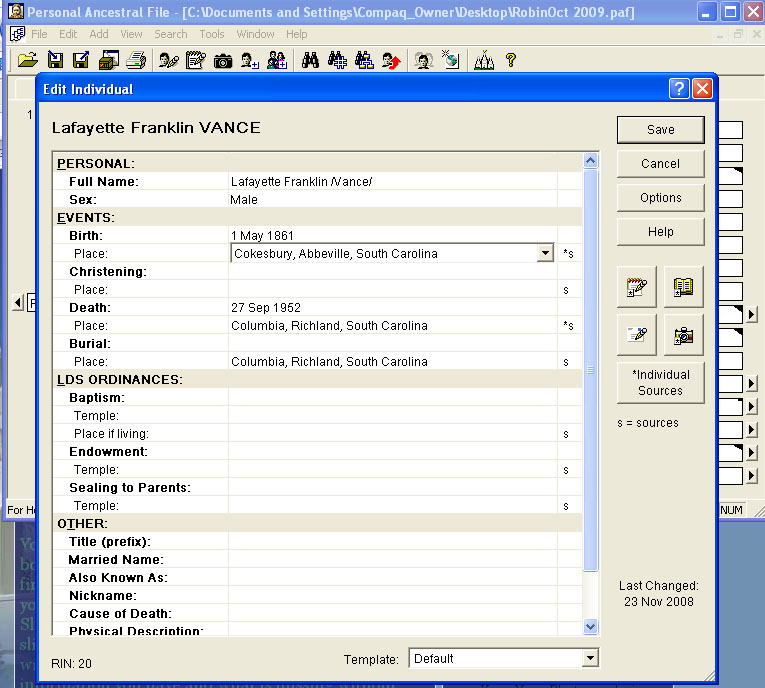Open Notes notepad icon in main toolbar

[196, 61]
